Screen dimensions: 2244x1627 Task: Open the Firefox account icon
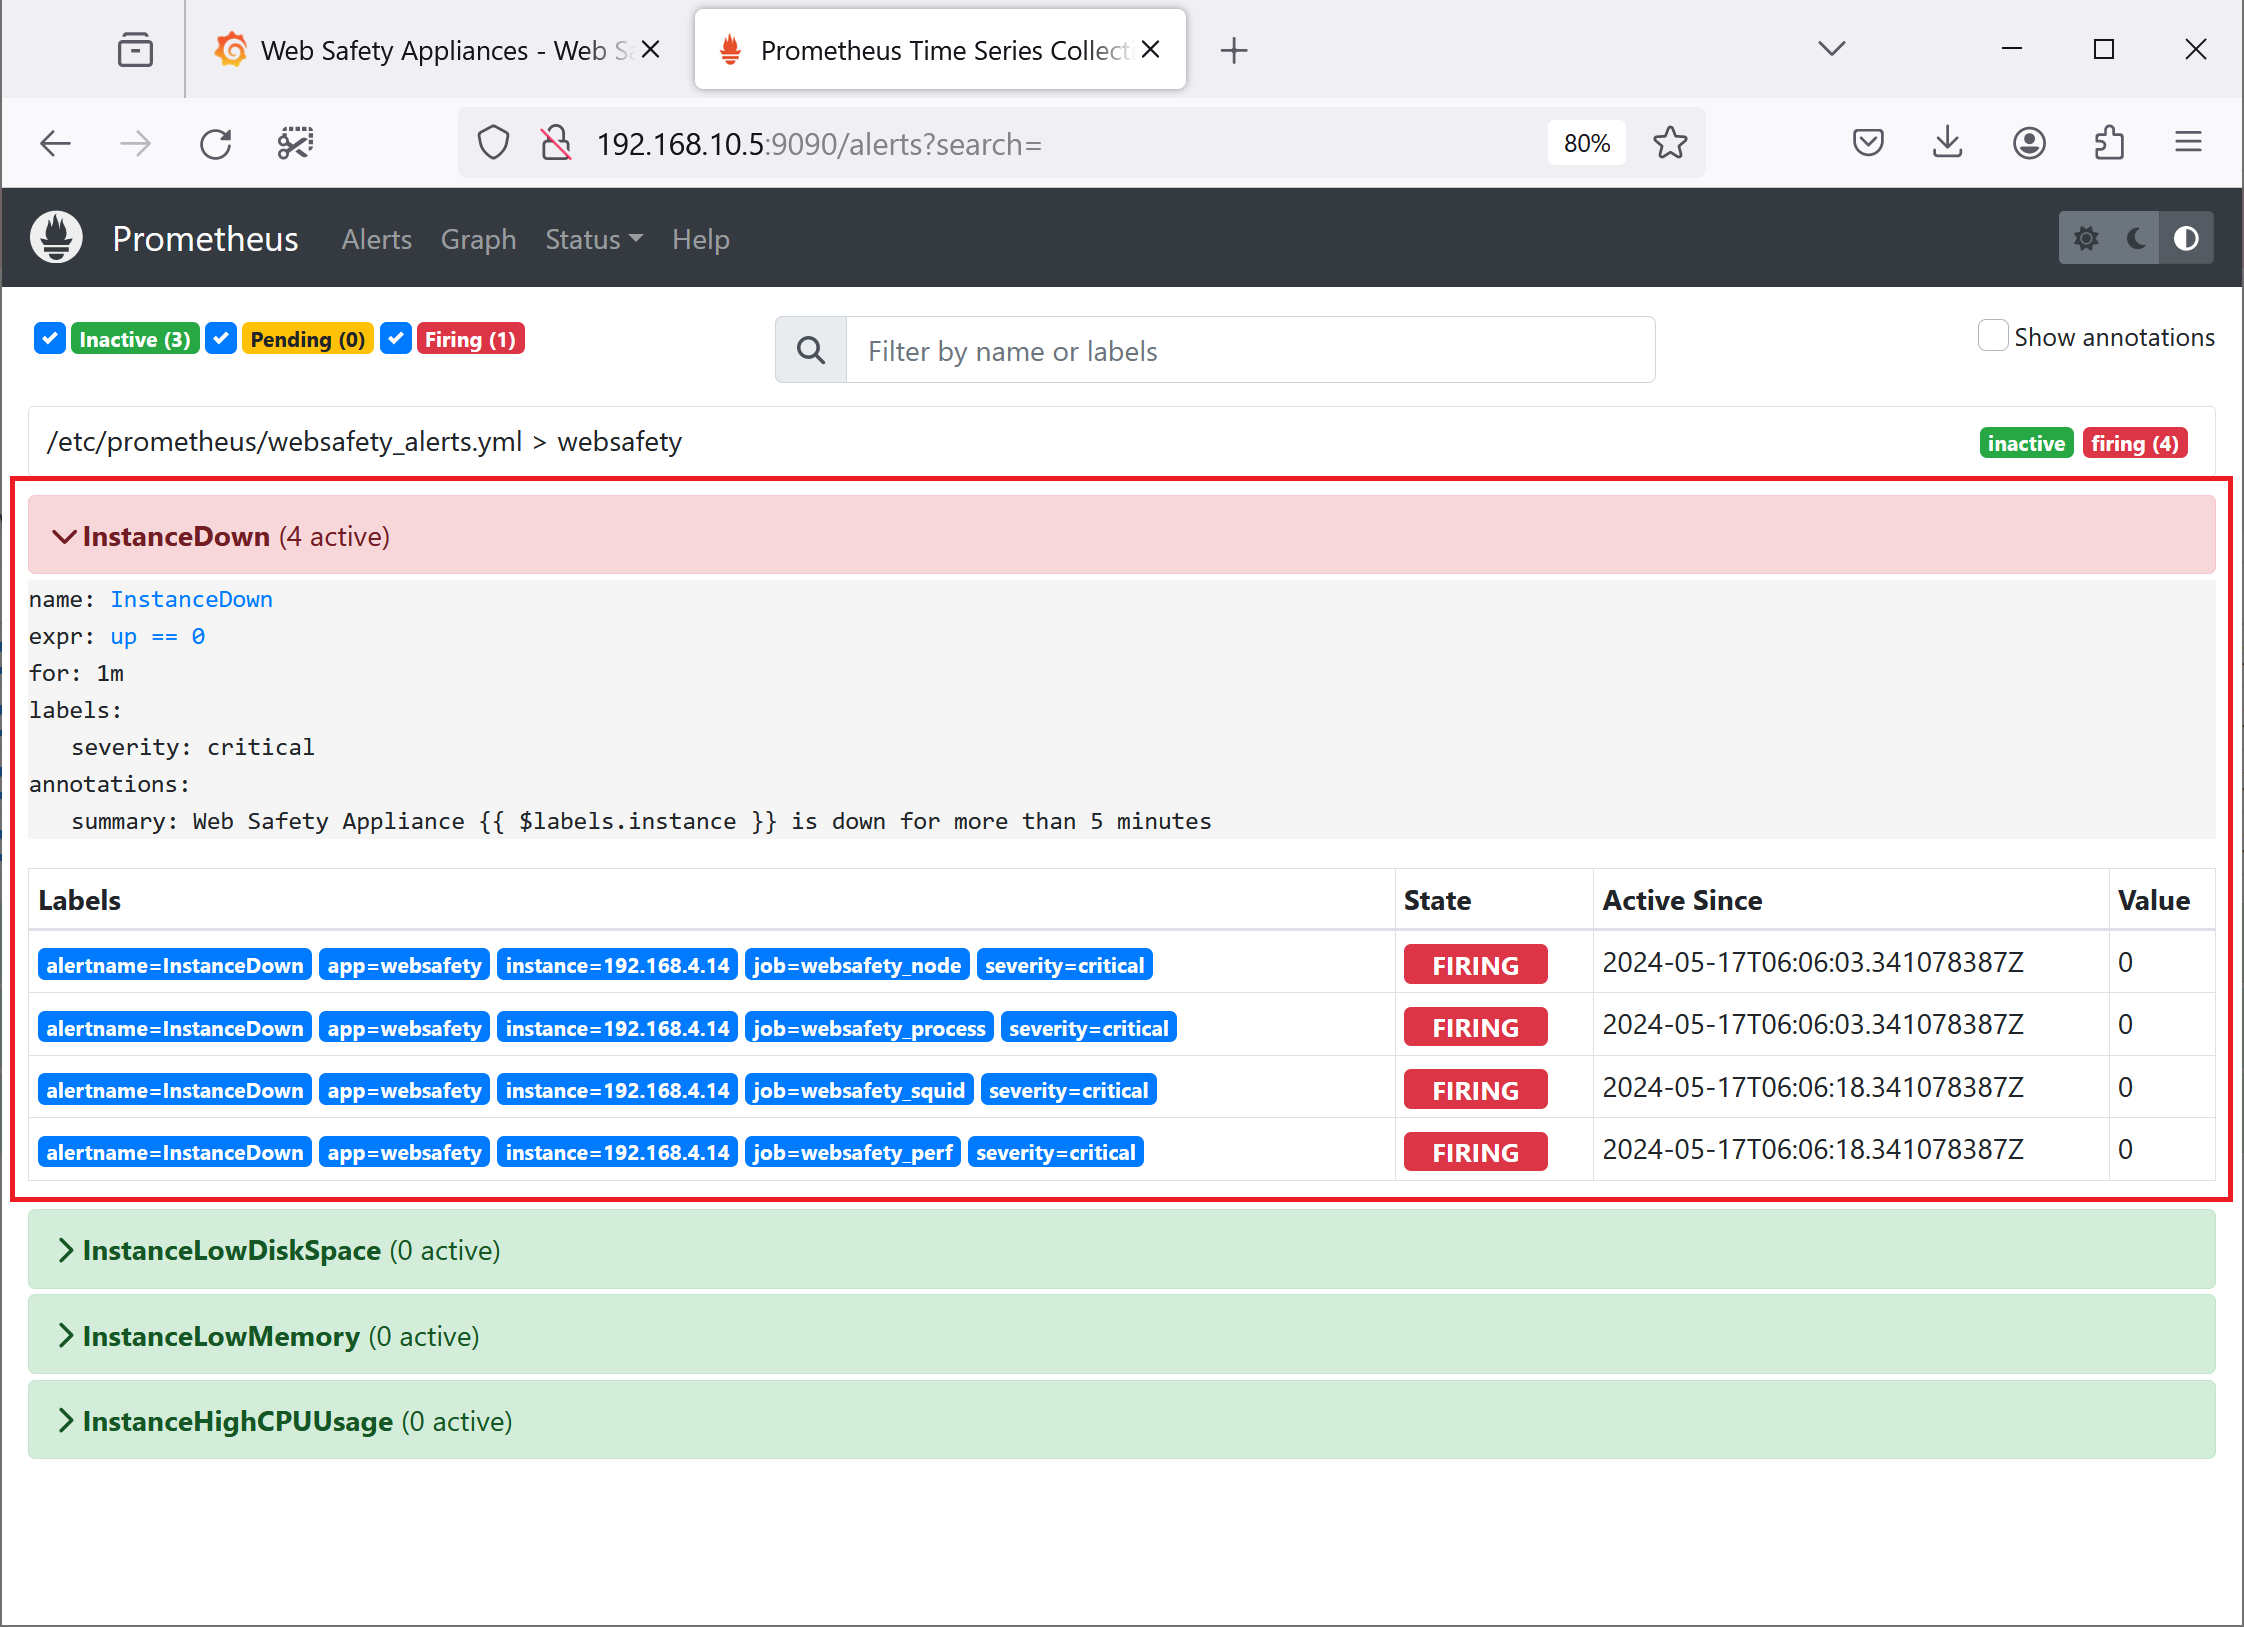click(x=2029, y=143)
